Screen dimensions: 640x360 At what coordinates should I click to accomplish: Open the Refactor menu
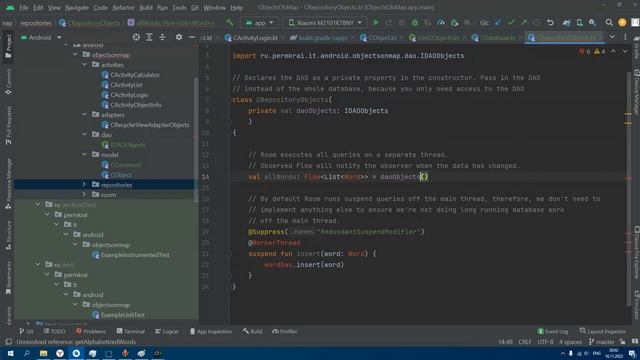point(123,7)
